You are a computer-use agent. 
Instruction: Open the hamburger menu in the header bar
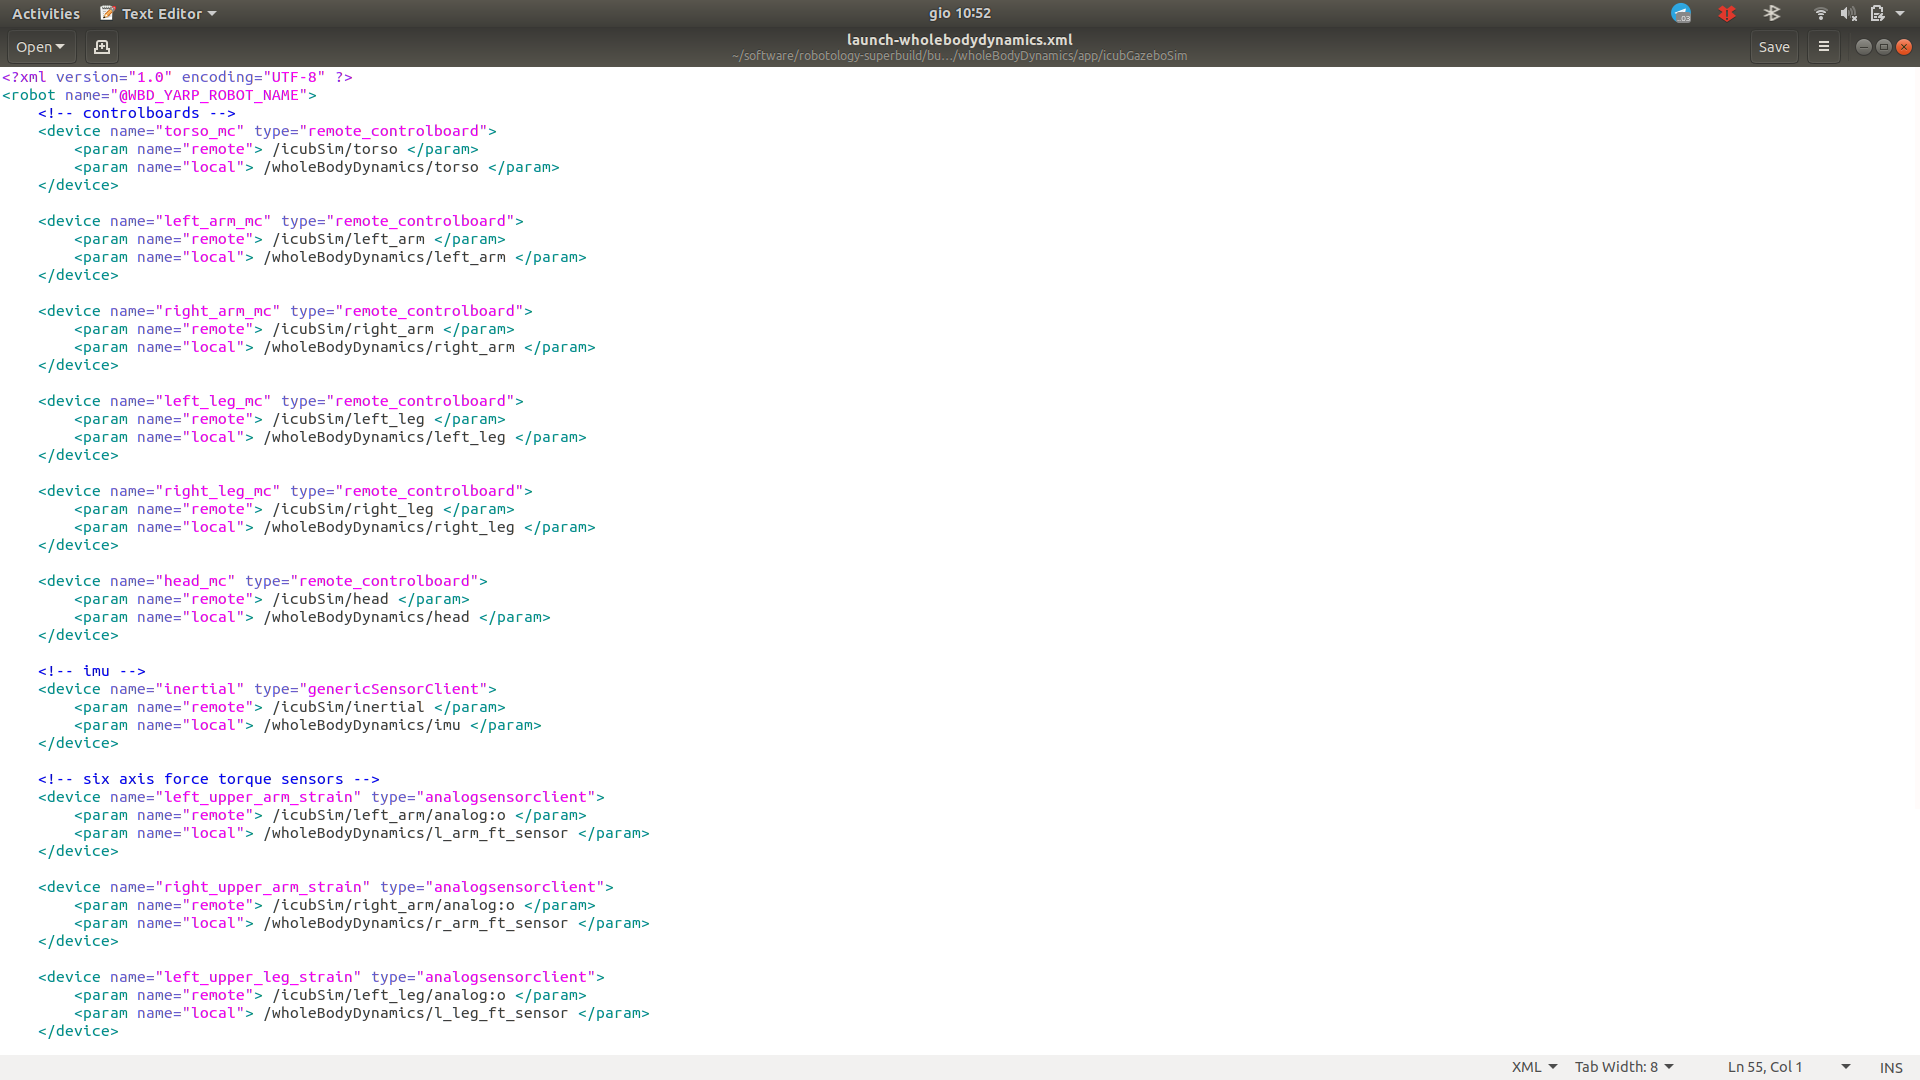coord(1823,47)
